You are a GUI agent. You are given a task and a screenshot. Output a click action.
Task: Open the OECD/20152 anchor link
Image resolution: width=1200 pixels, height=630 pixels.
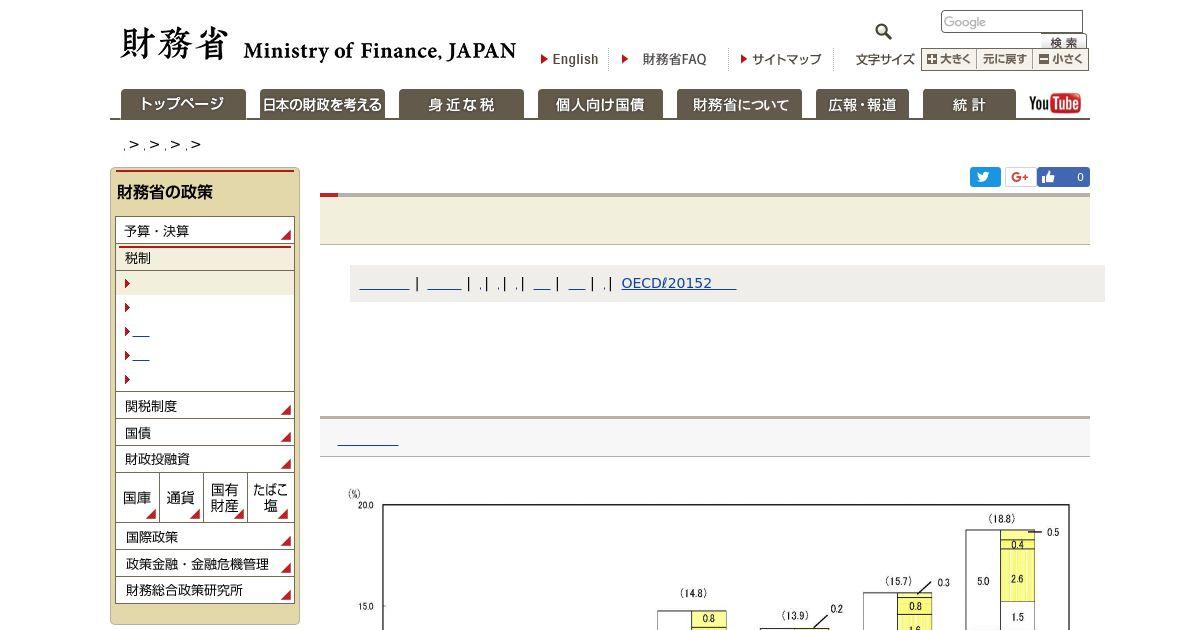coord(679,283)
